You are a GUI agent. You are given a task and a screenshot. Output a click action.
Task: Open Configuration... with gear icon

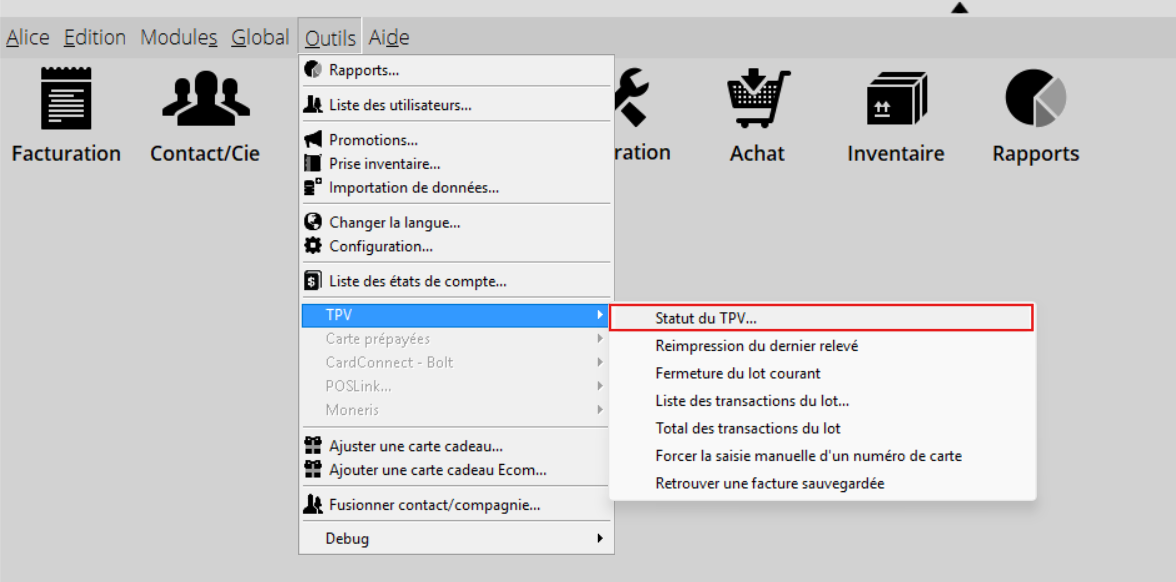pos(380,246)
